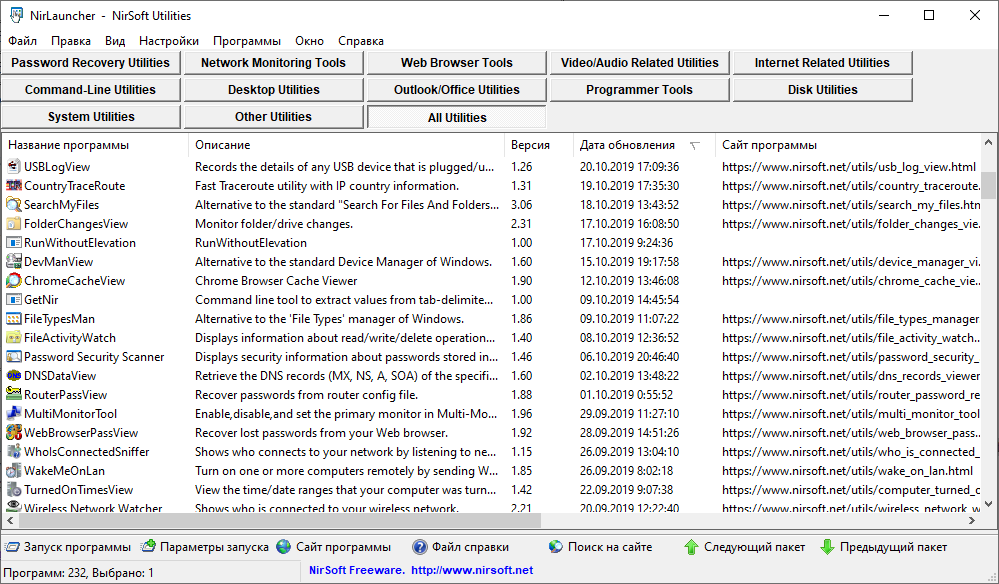This screenshot has height=584, width=999.
Task: Click the WakeMeOnLan icon
Action: [x=13, y=471]
